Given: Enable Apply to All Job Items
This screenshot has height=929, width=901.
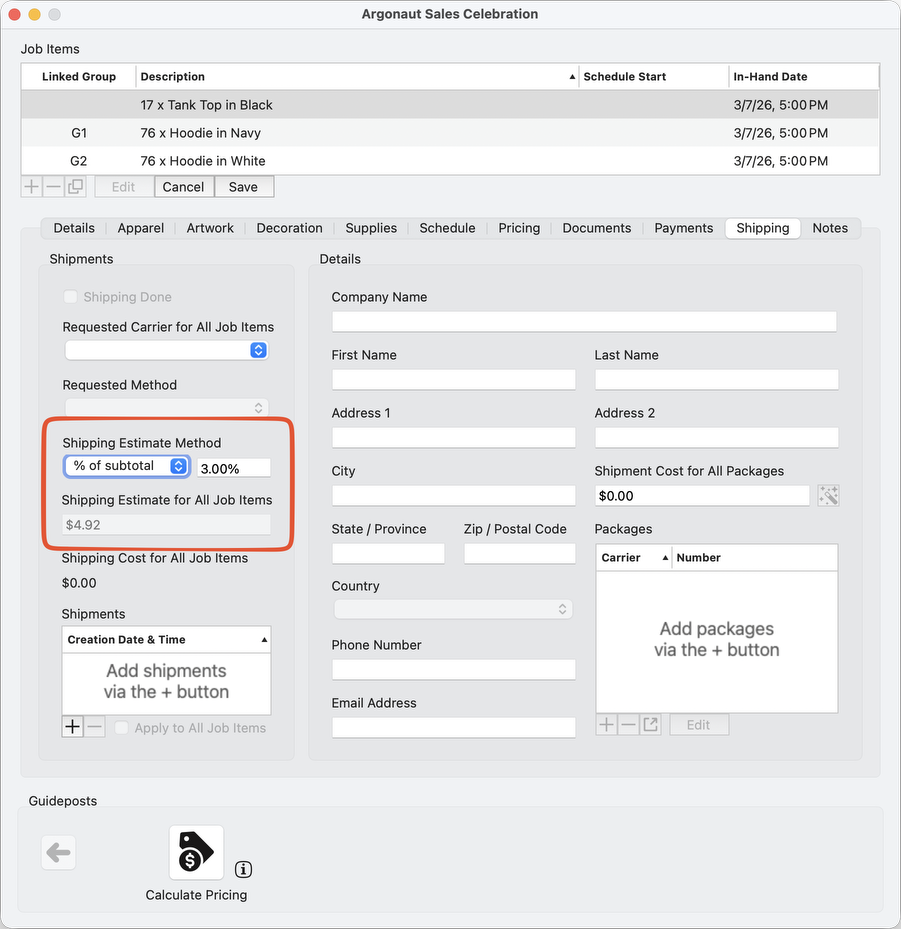Looking at the screenshot, I should click(x=122, y=728).
